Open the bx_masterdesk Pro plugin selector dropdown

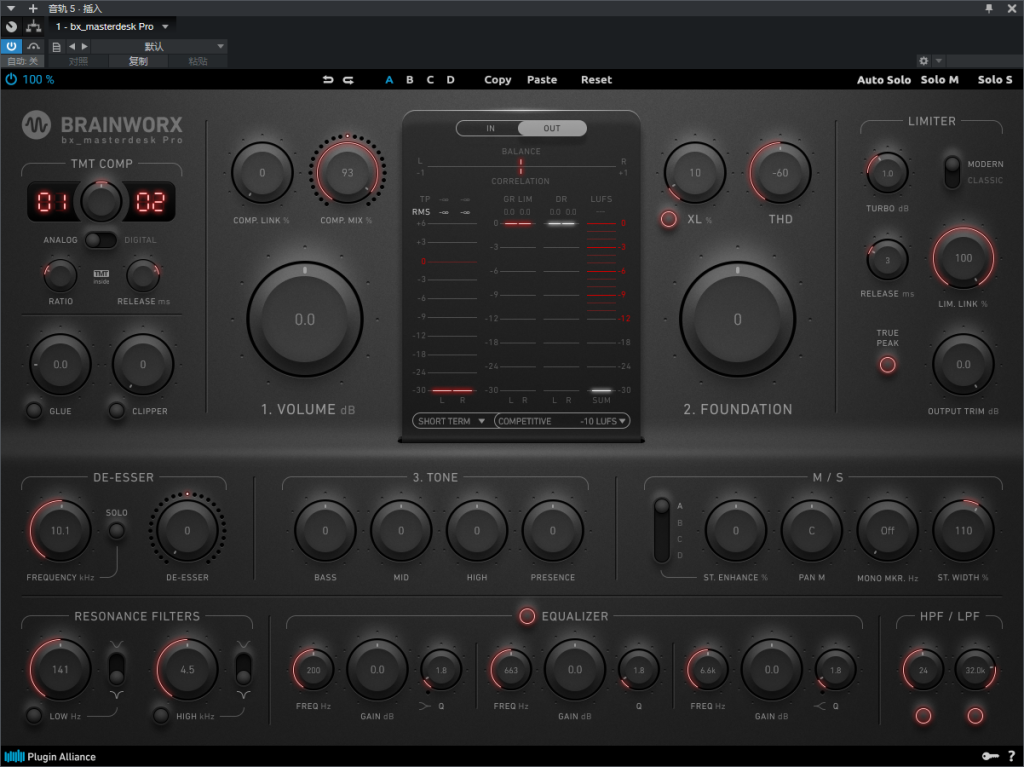(112, 27)
